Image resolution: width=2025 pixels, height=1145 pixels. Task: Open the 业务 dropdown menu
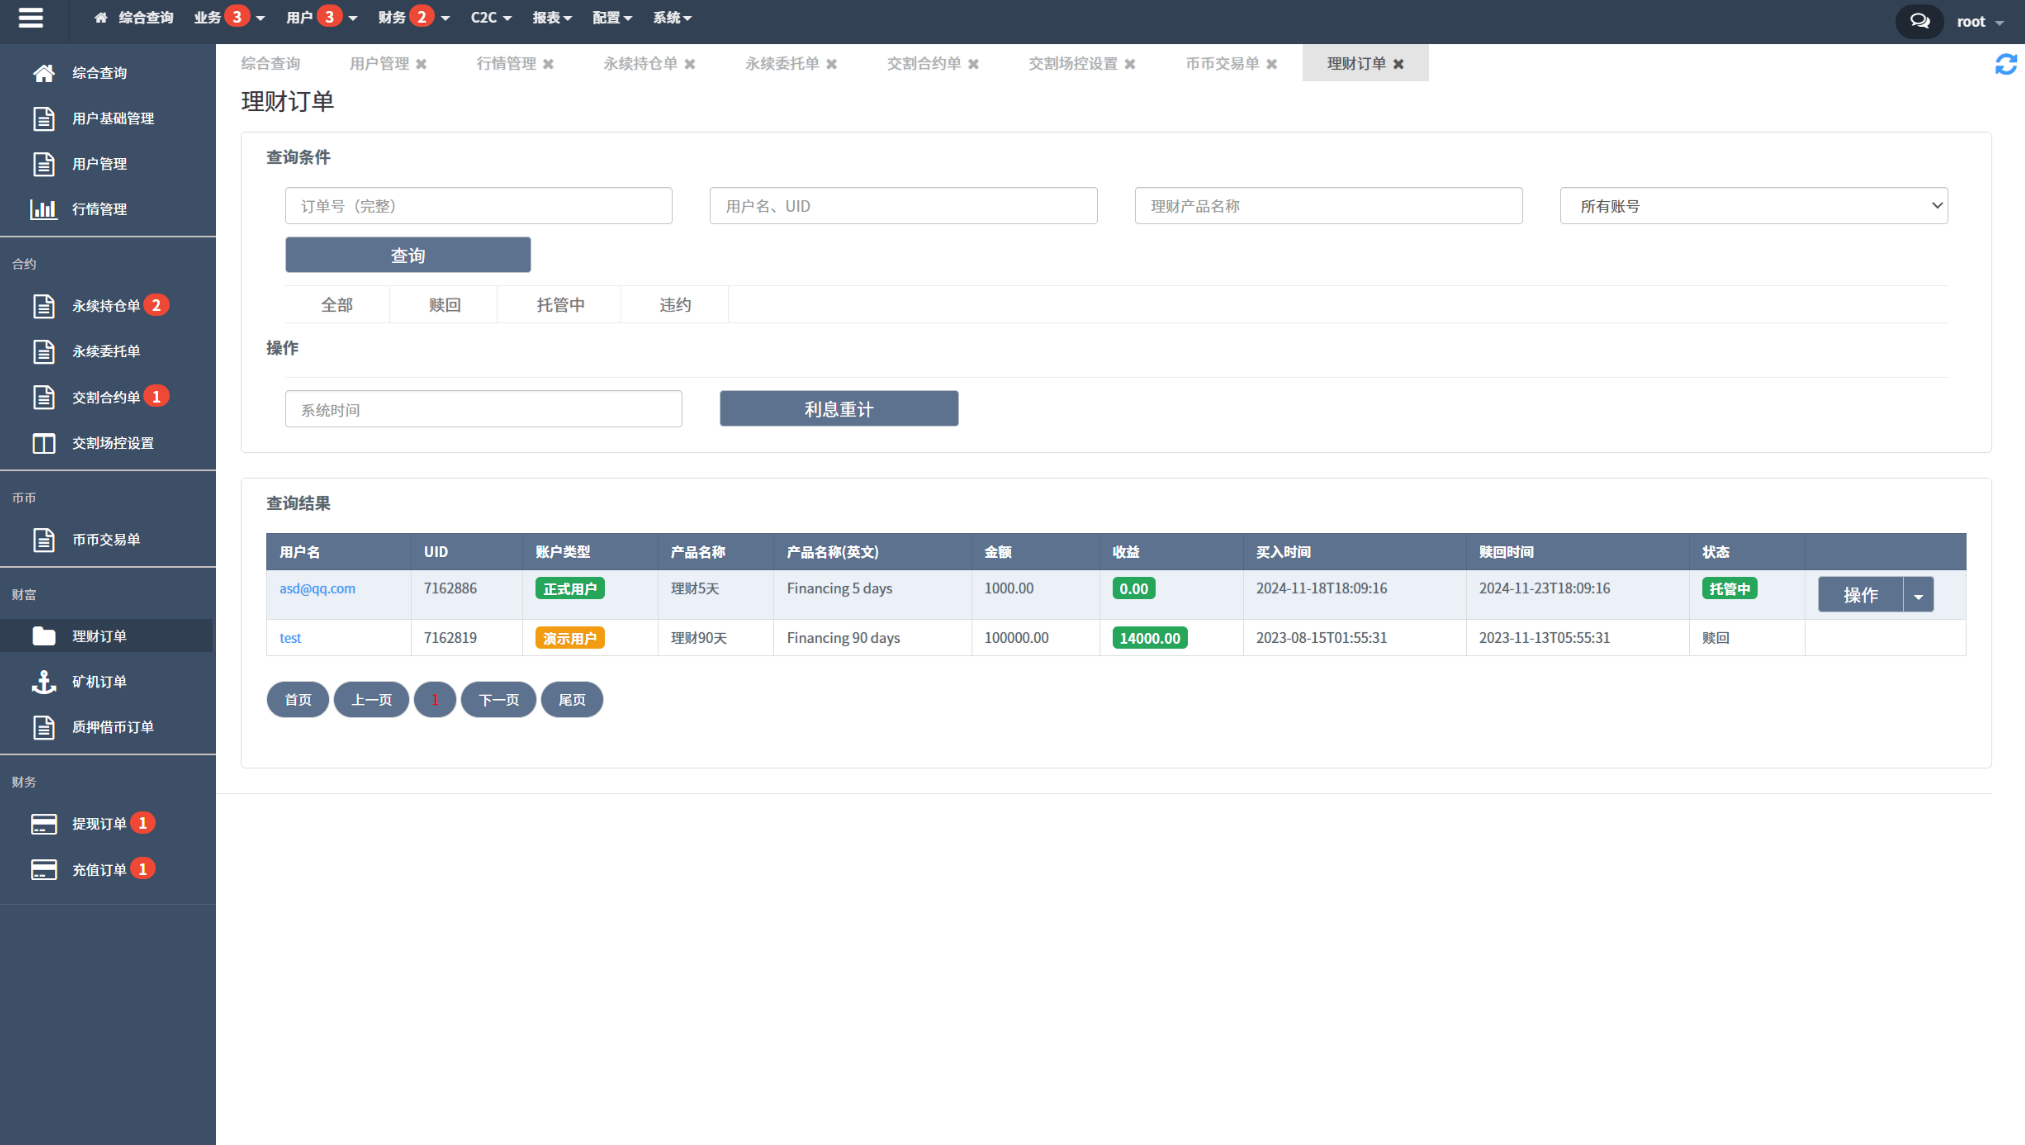[x=229, y=18]
